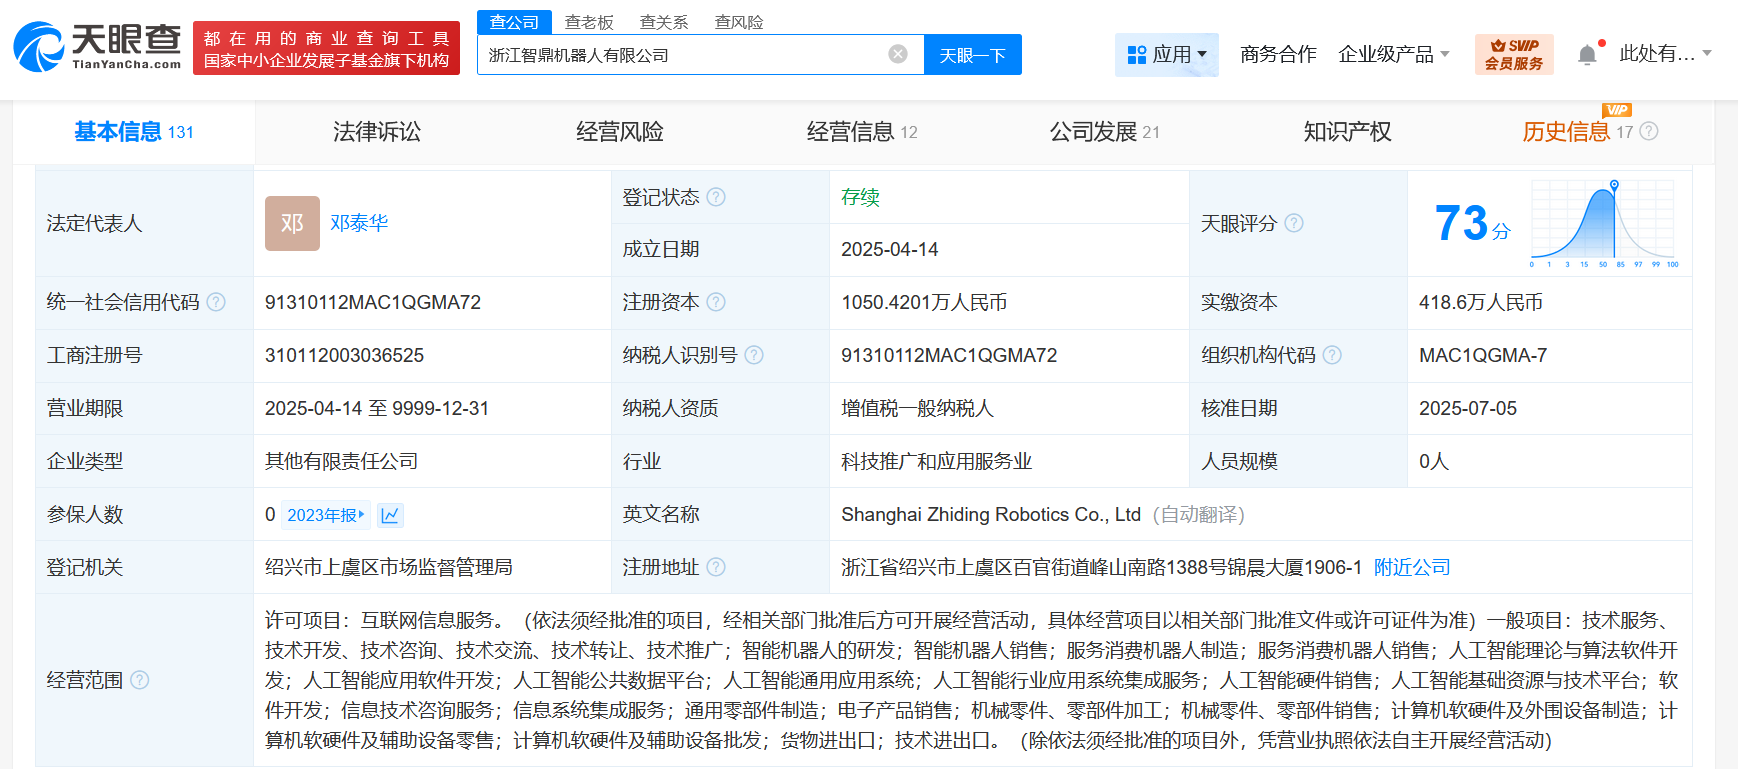Select business term 2025-04-14 至 9999-12-31
1738x769 pixels.
(x=377, y=408)
